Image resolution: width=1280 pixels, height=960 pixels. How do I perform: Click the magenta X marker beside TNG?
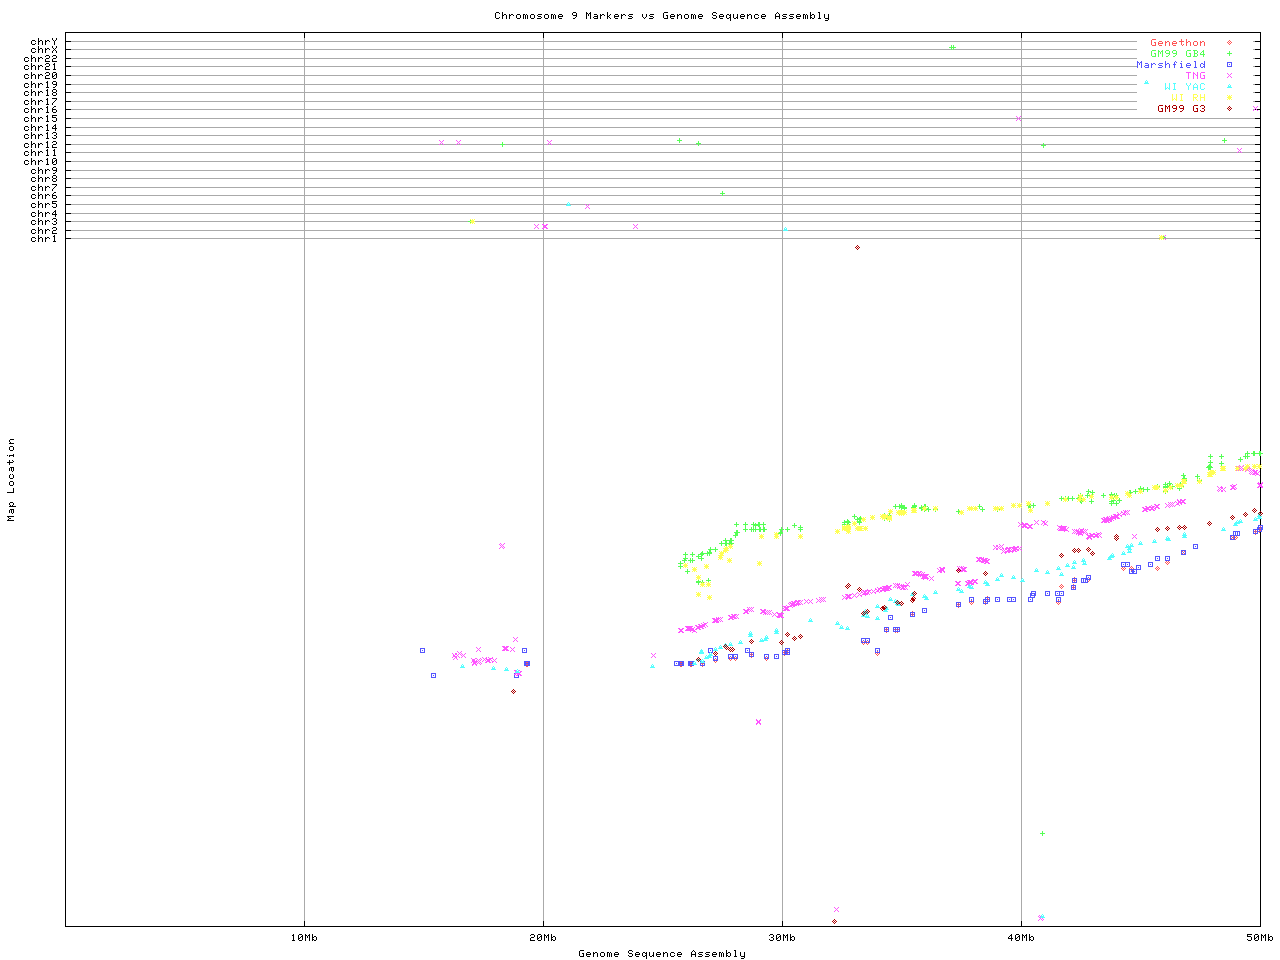click(x=1229, y=76)
